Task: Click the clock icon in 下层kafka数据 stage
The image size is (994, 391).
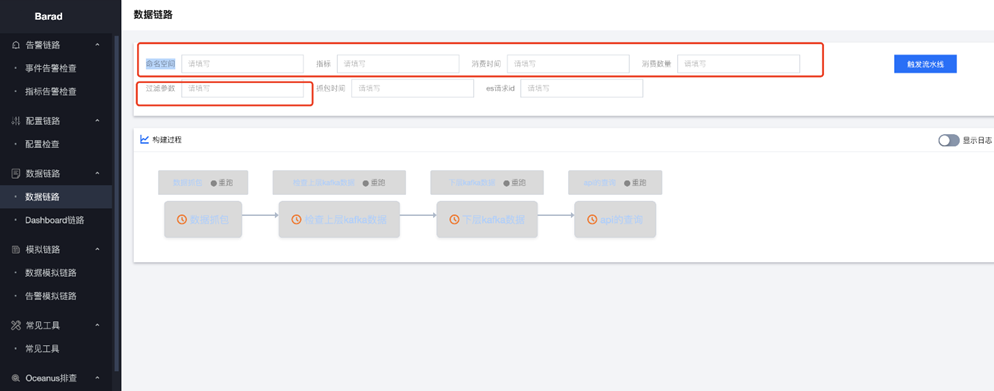Action: click(454, 219)
